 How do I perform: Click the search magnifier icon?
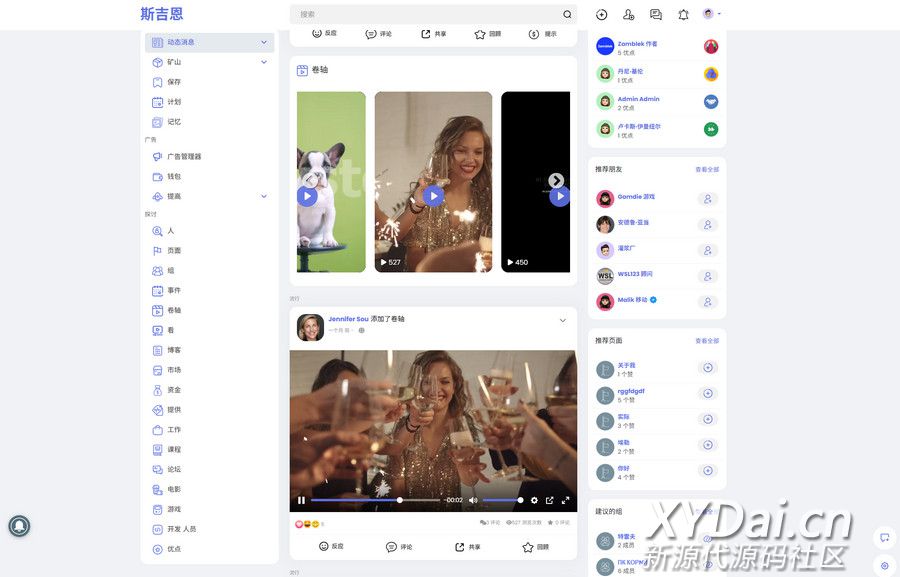pos(567,15)
